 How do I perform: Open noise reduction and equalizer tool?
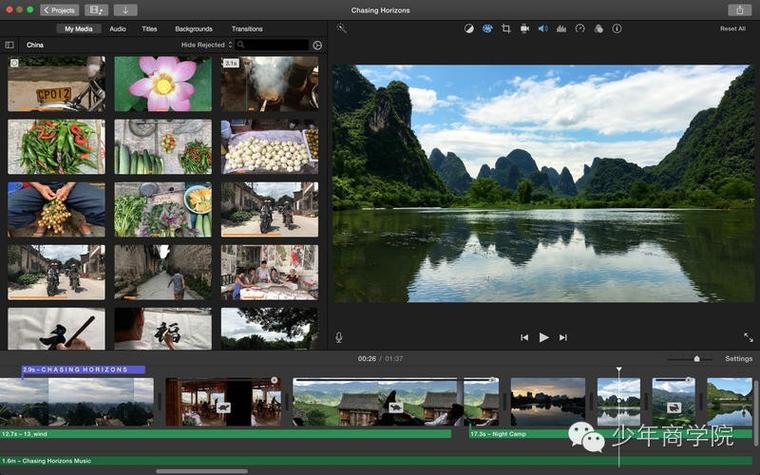561,29
